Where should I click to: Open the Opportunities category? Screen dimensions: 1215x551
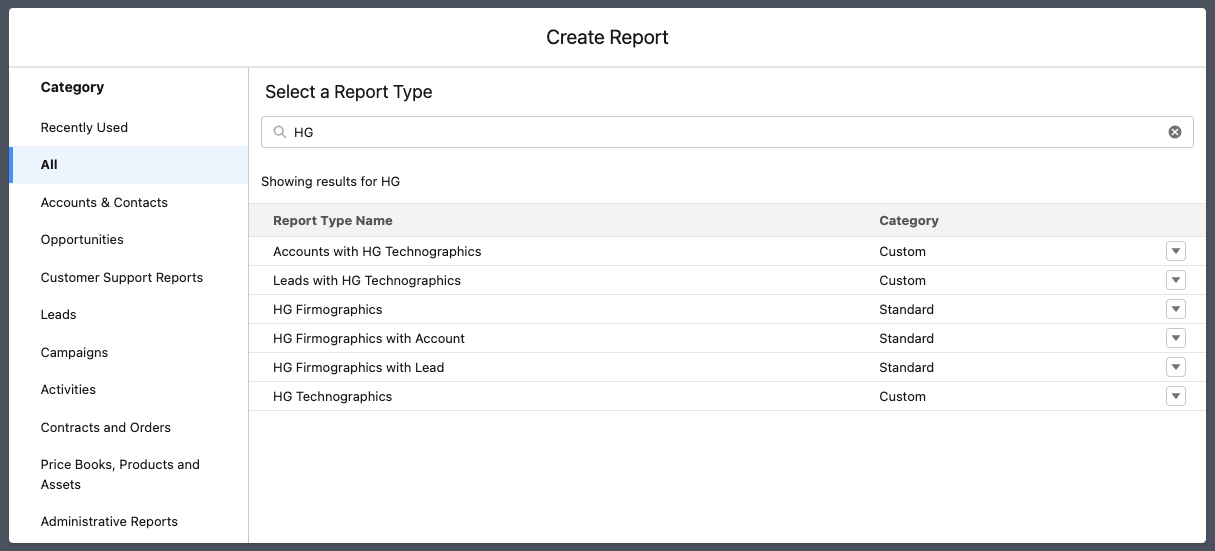82,240
